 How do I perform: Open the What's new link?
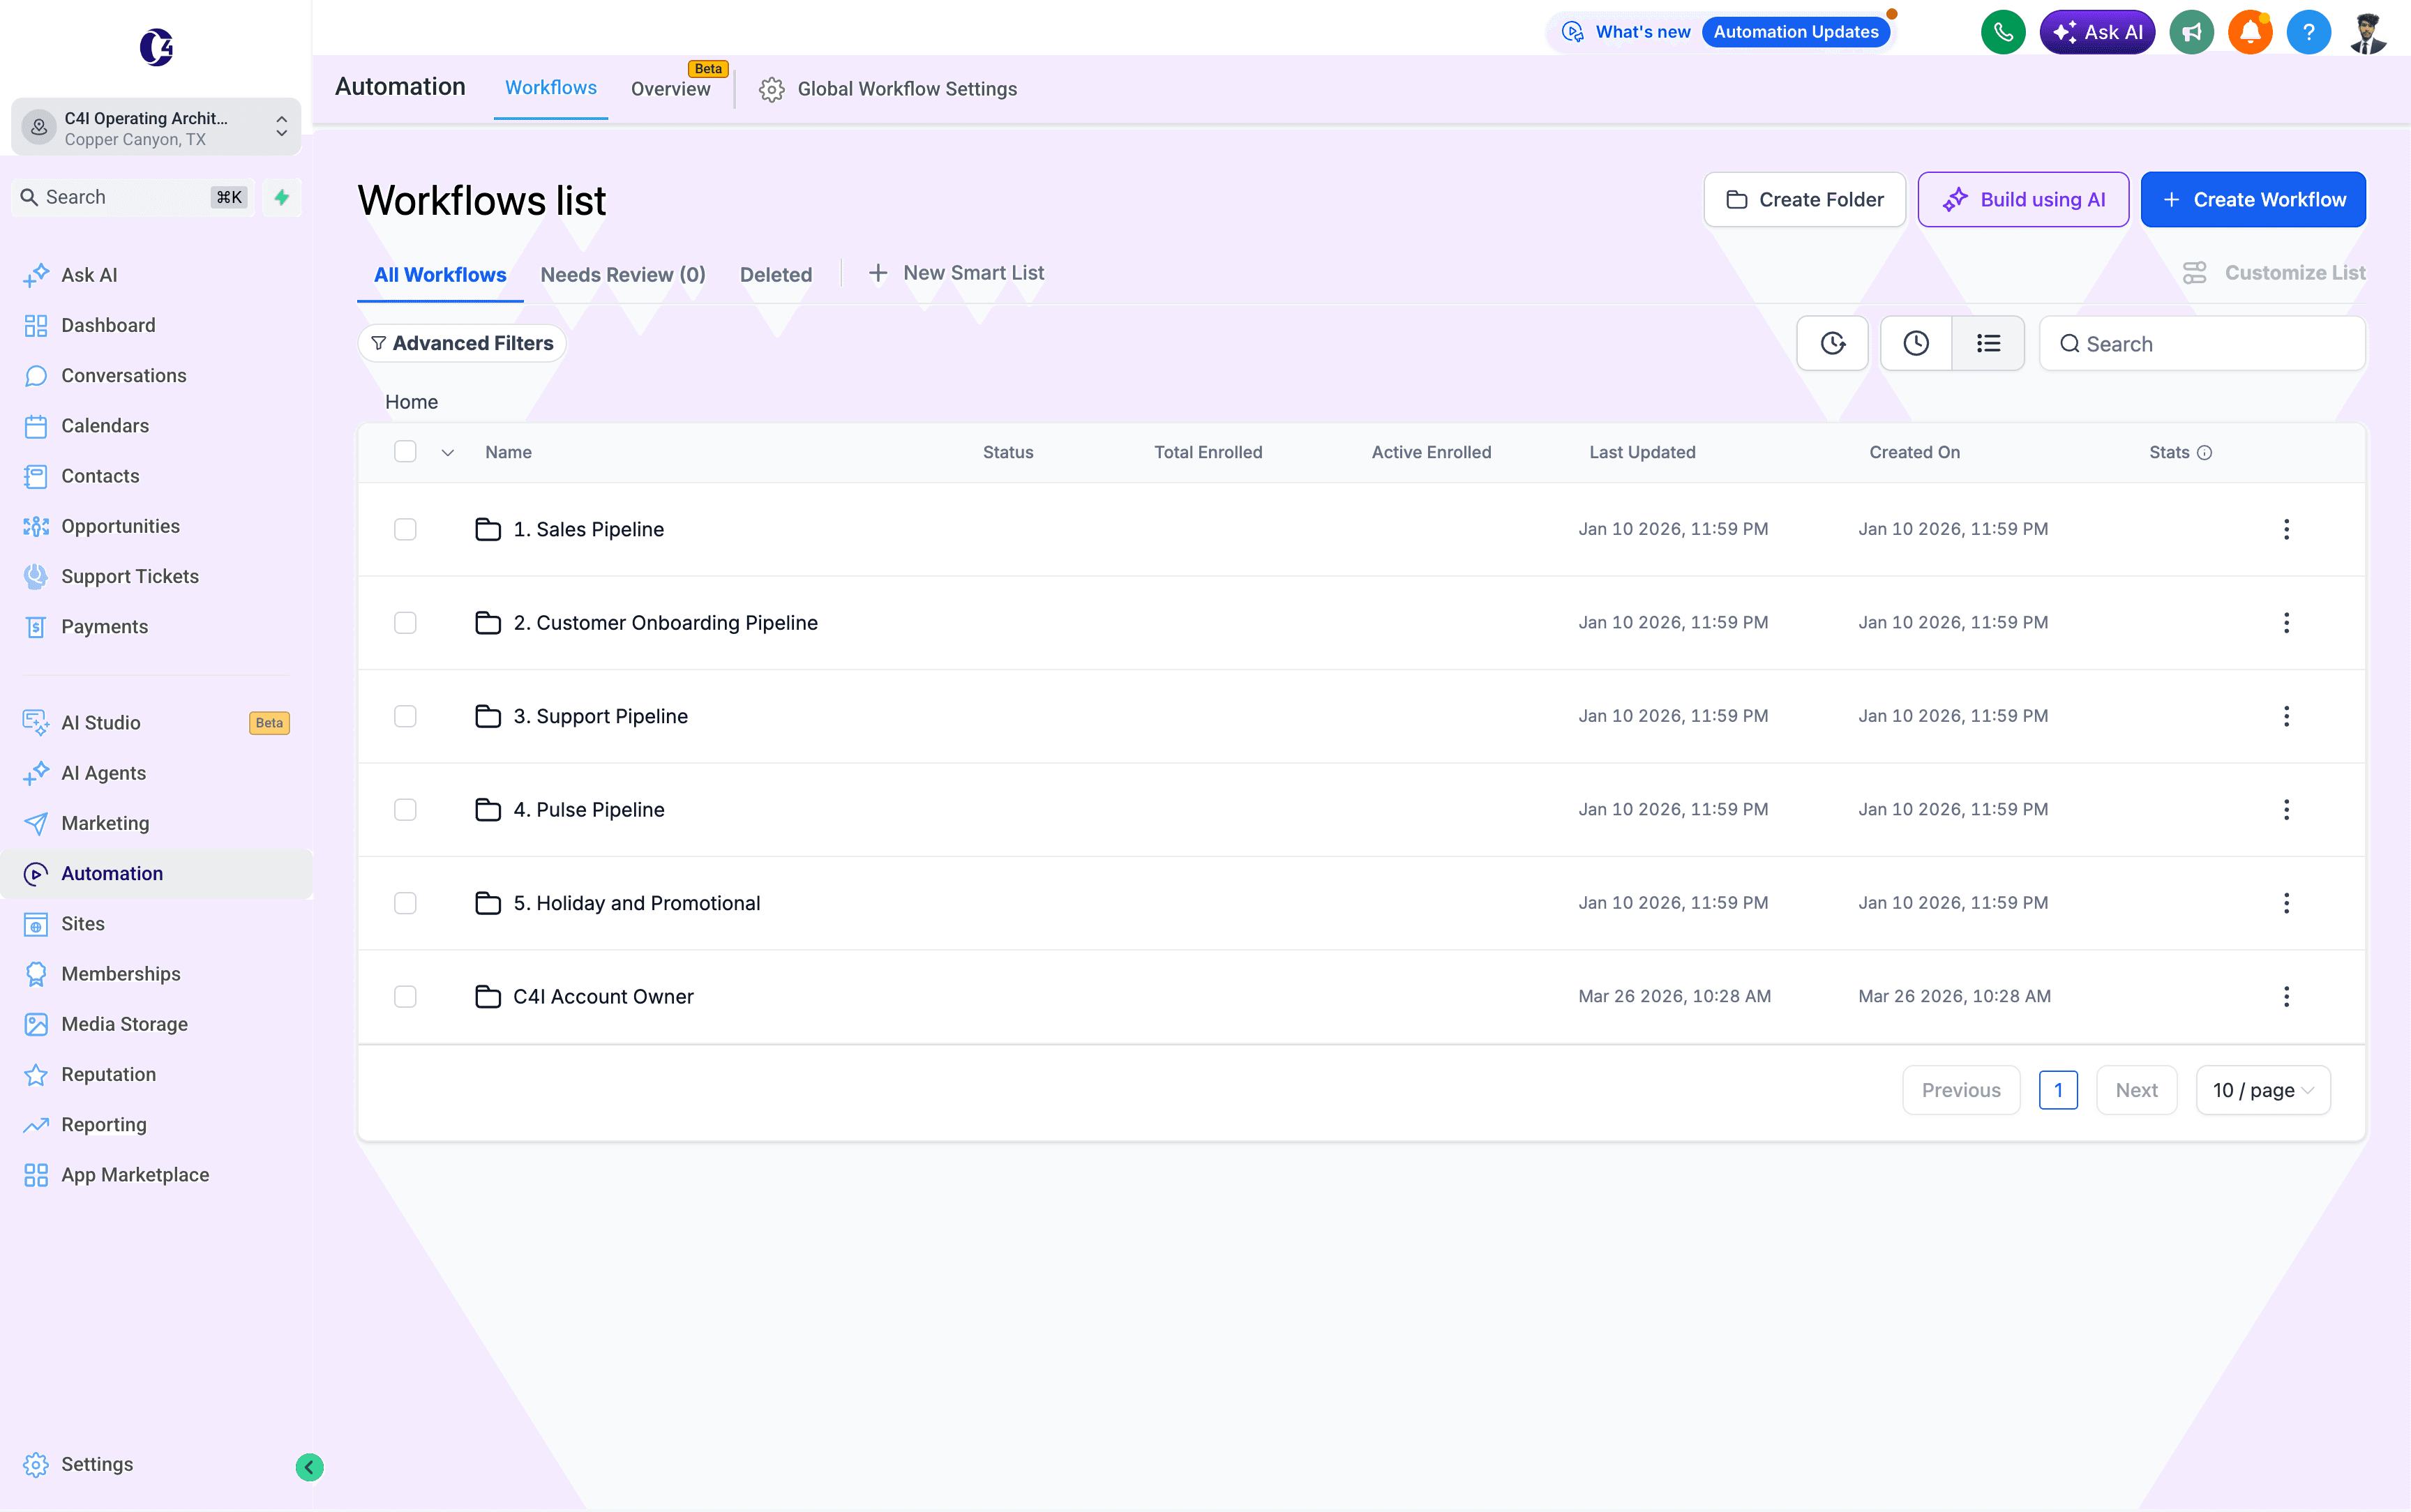(x=1643, y=32)
